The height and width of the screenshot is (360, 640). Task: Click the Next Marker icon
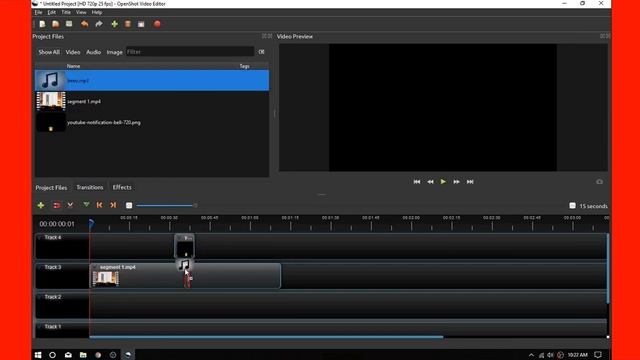pos(113,205)
